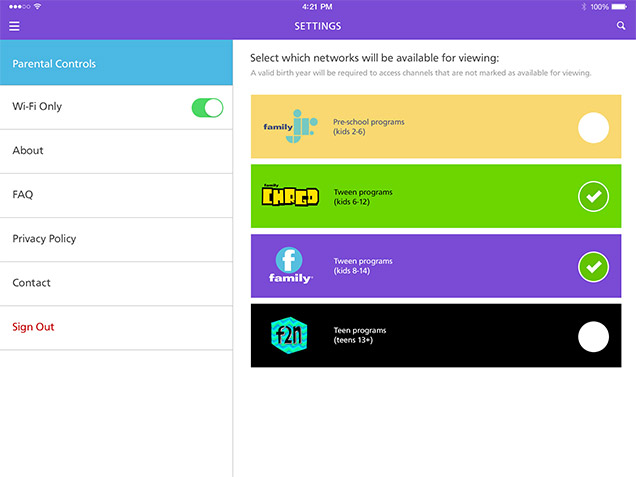
Task: Tap the red Sign Out link
Action: [33, 327]
